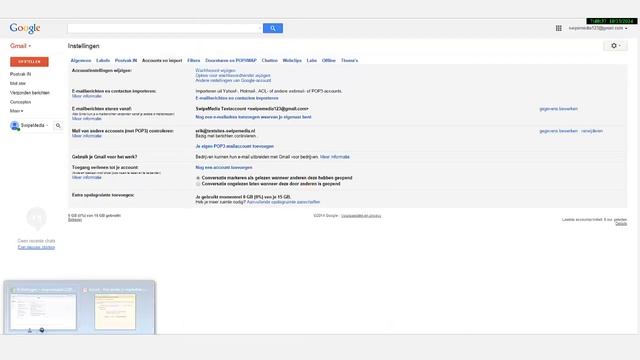Open Verzonden berichten folder

click(29, 93)
